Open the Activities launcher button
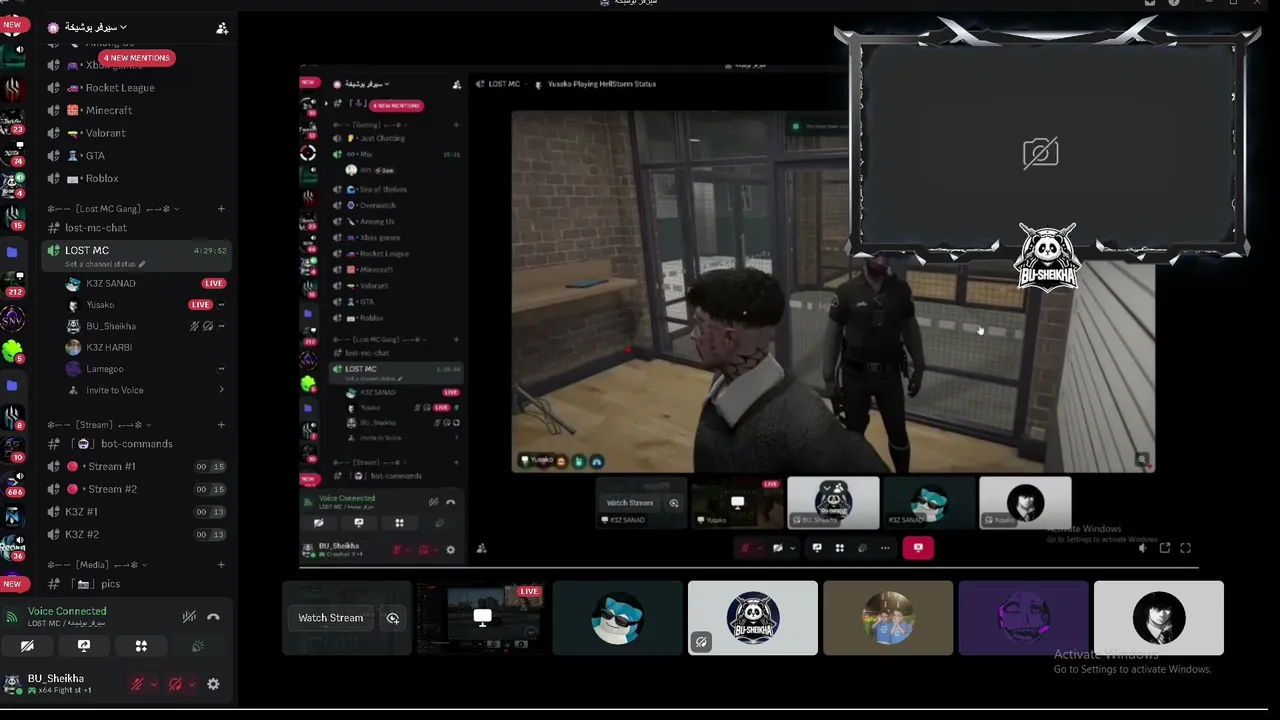The width and height of the screenshot is (1280, 720). point(141,646)
